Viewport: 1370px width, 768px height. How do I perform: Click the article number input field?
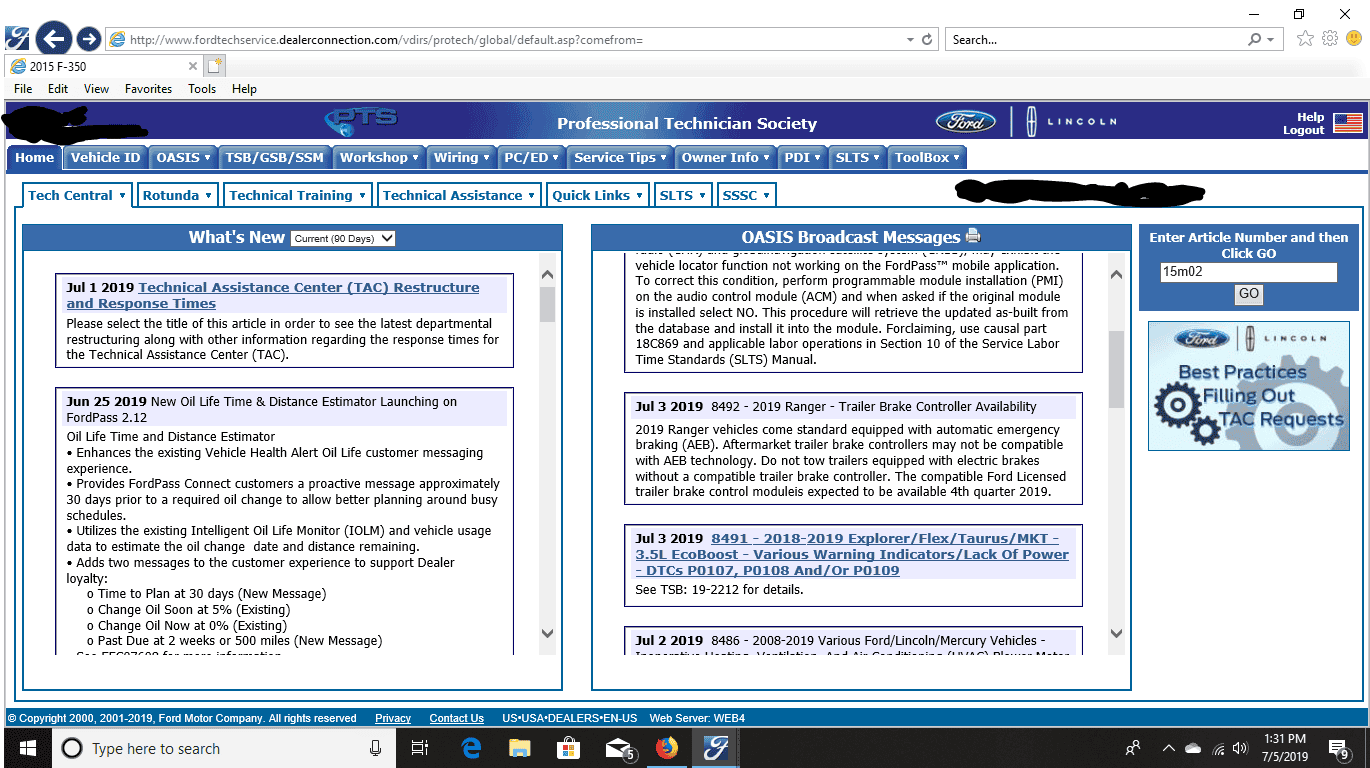1248,272
